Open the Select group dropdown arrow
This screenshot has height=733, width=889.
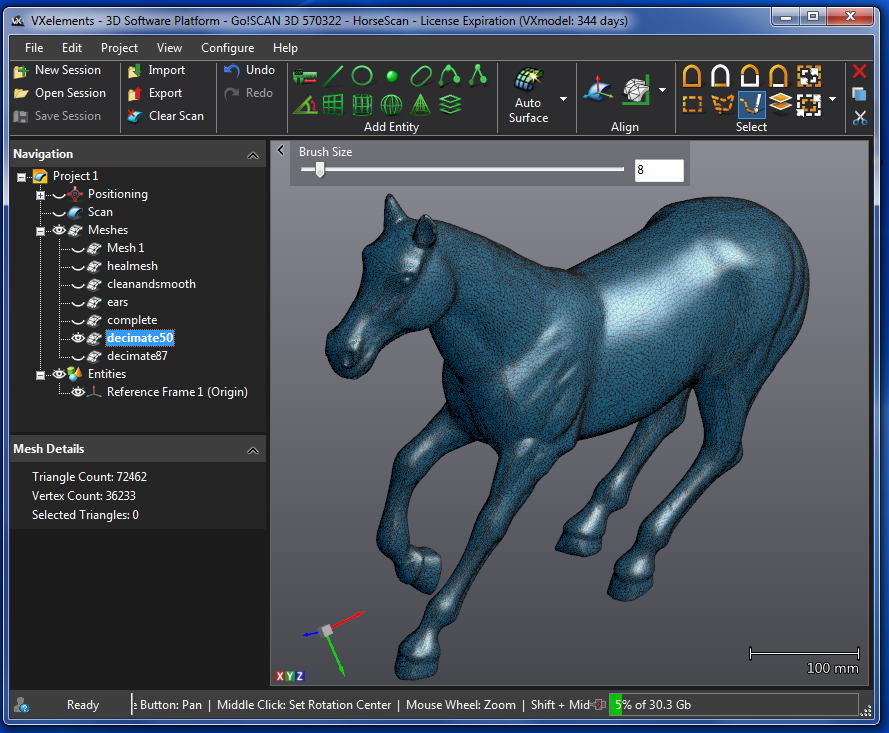[832, 99]
